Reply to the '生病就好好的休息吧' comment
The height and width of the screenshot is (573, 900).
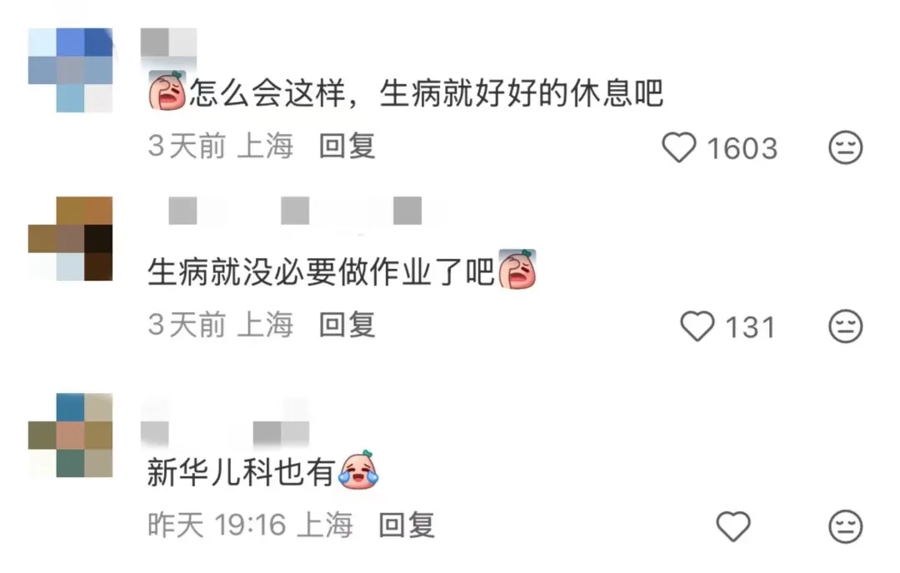[347, 146]
